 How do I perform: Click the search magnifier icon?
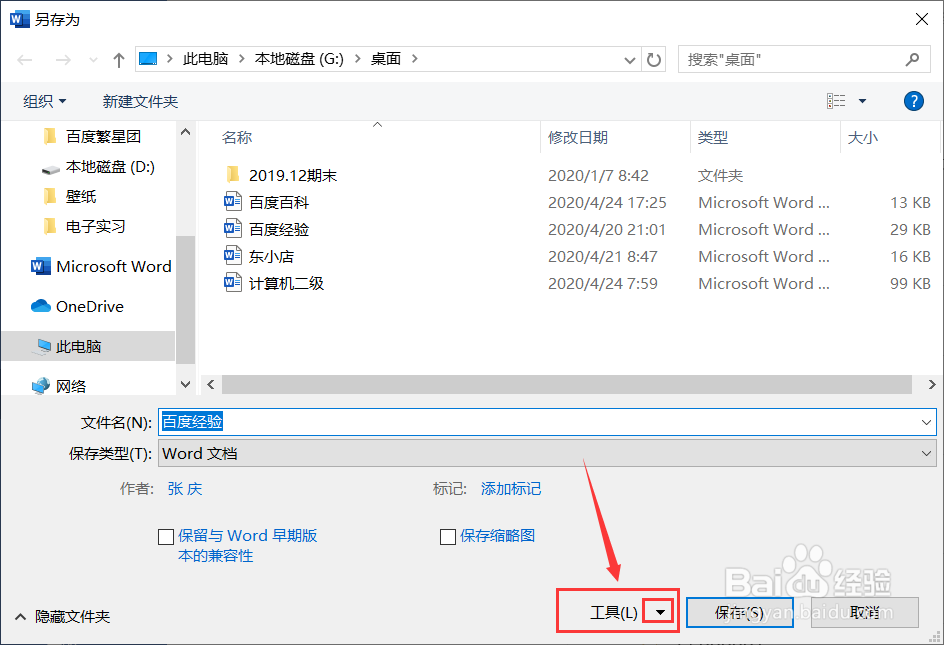912,59
